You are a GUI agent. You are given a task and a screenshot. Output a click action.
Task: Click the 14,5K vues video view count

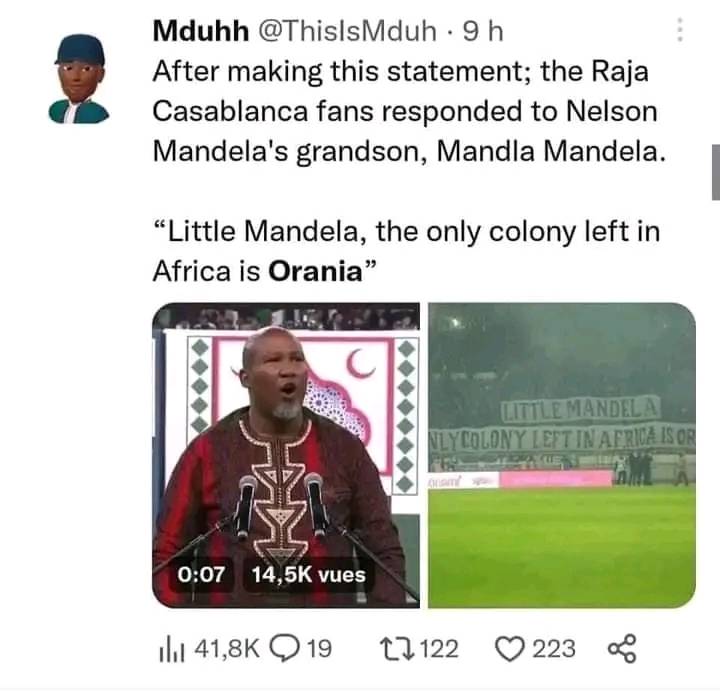(x=309, y=575)
